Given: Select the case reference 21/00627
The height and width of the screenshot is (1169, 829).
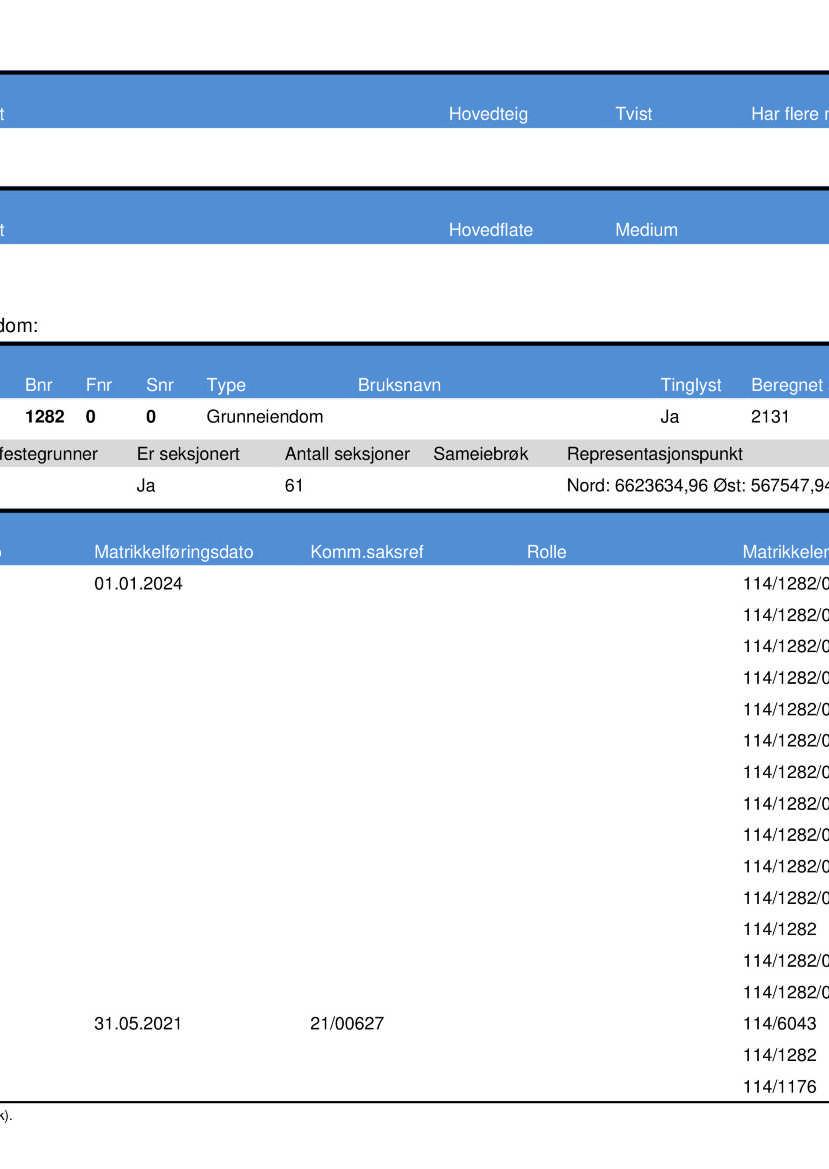Looking at the screenshot, I should click(x=347, y=1024).
